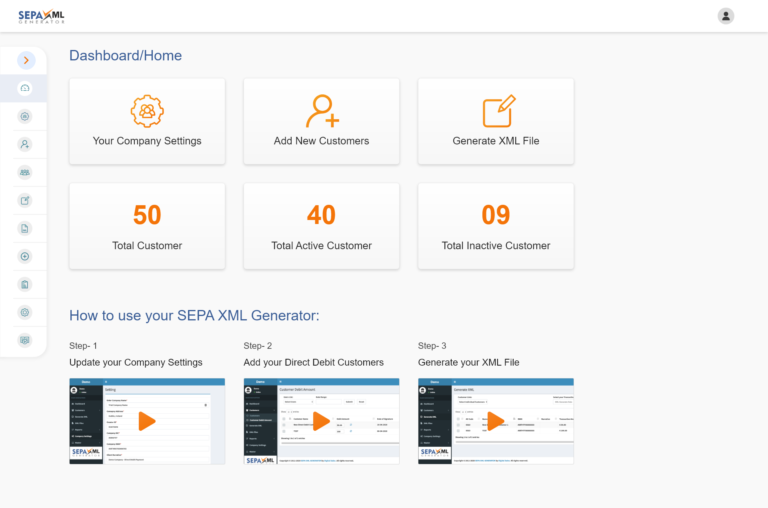Click the Add New Customers card
Viewport: 768px width, 508px height.
321,121
